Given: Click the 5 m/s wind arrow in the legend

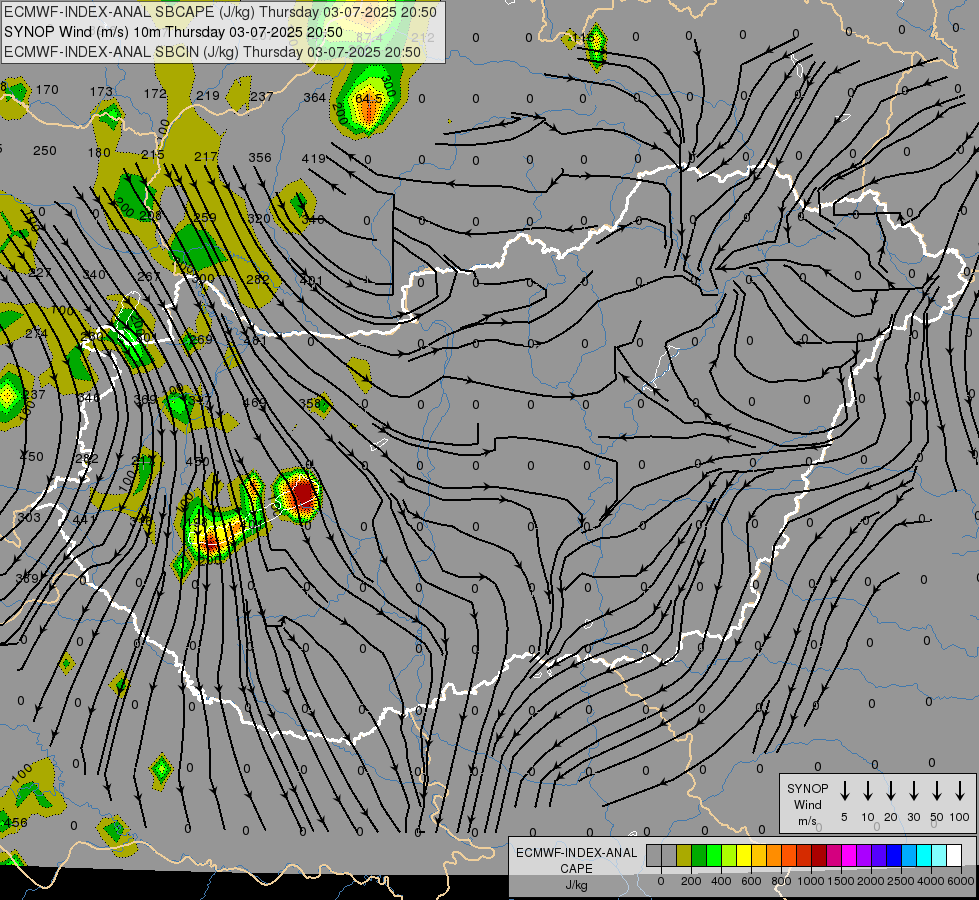Looking at the screenshot, I should point(844,791).
